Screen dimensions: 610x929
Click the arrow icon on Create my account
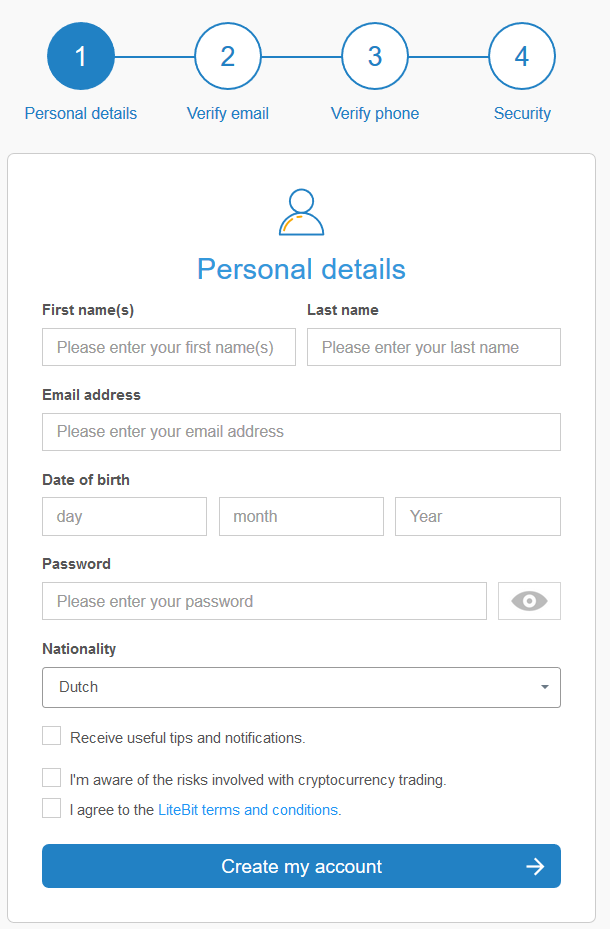536,866
